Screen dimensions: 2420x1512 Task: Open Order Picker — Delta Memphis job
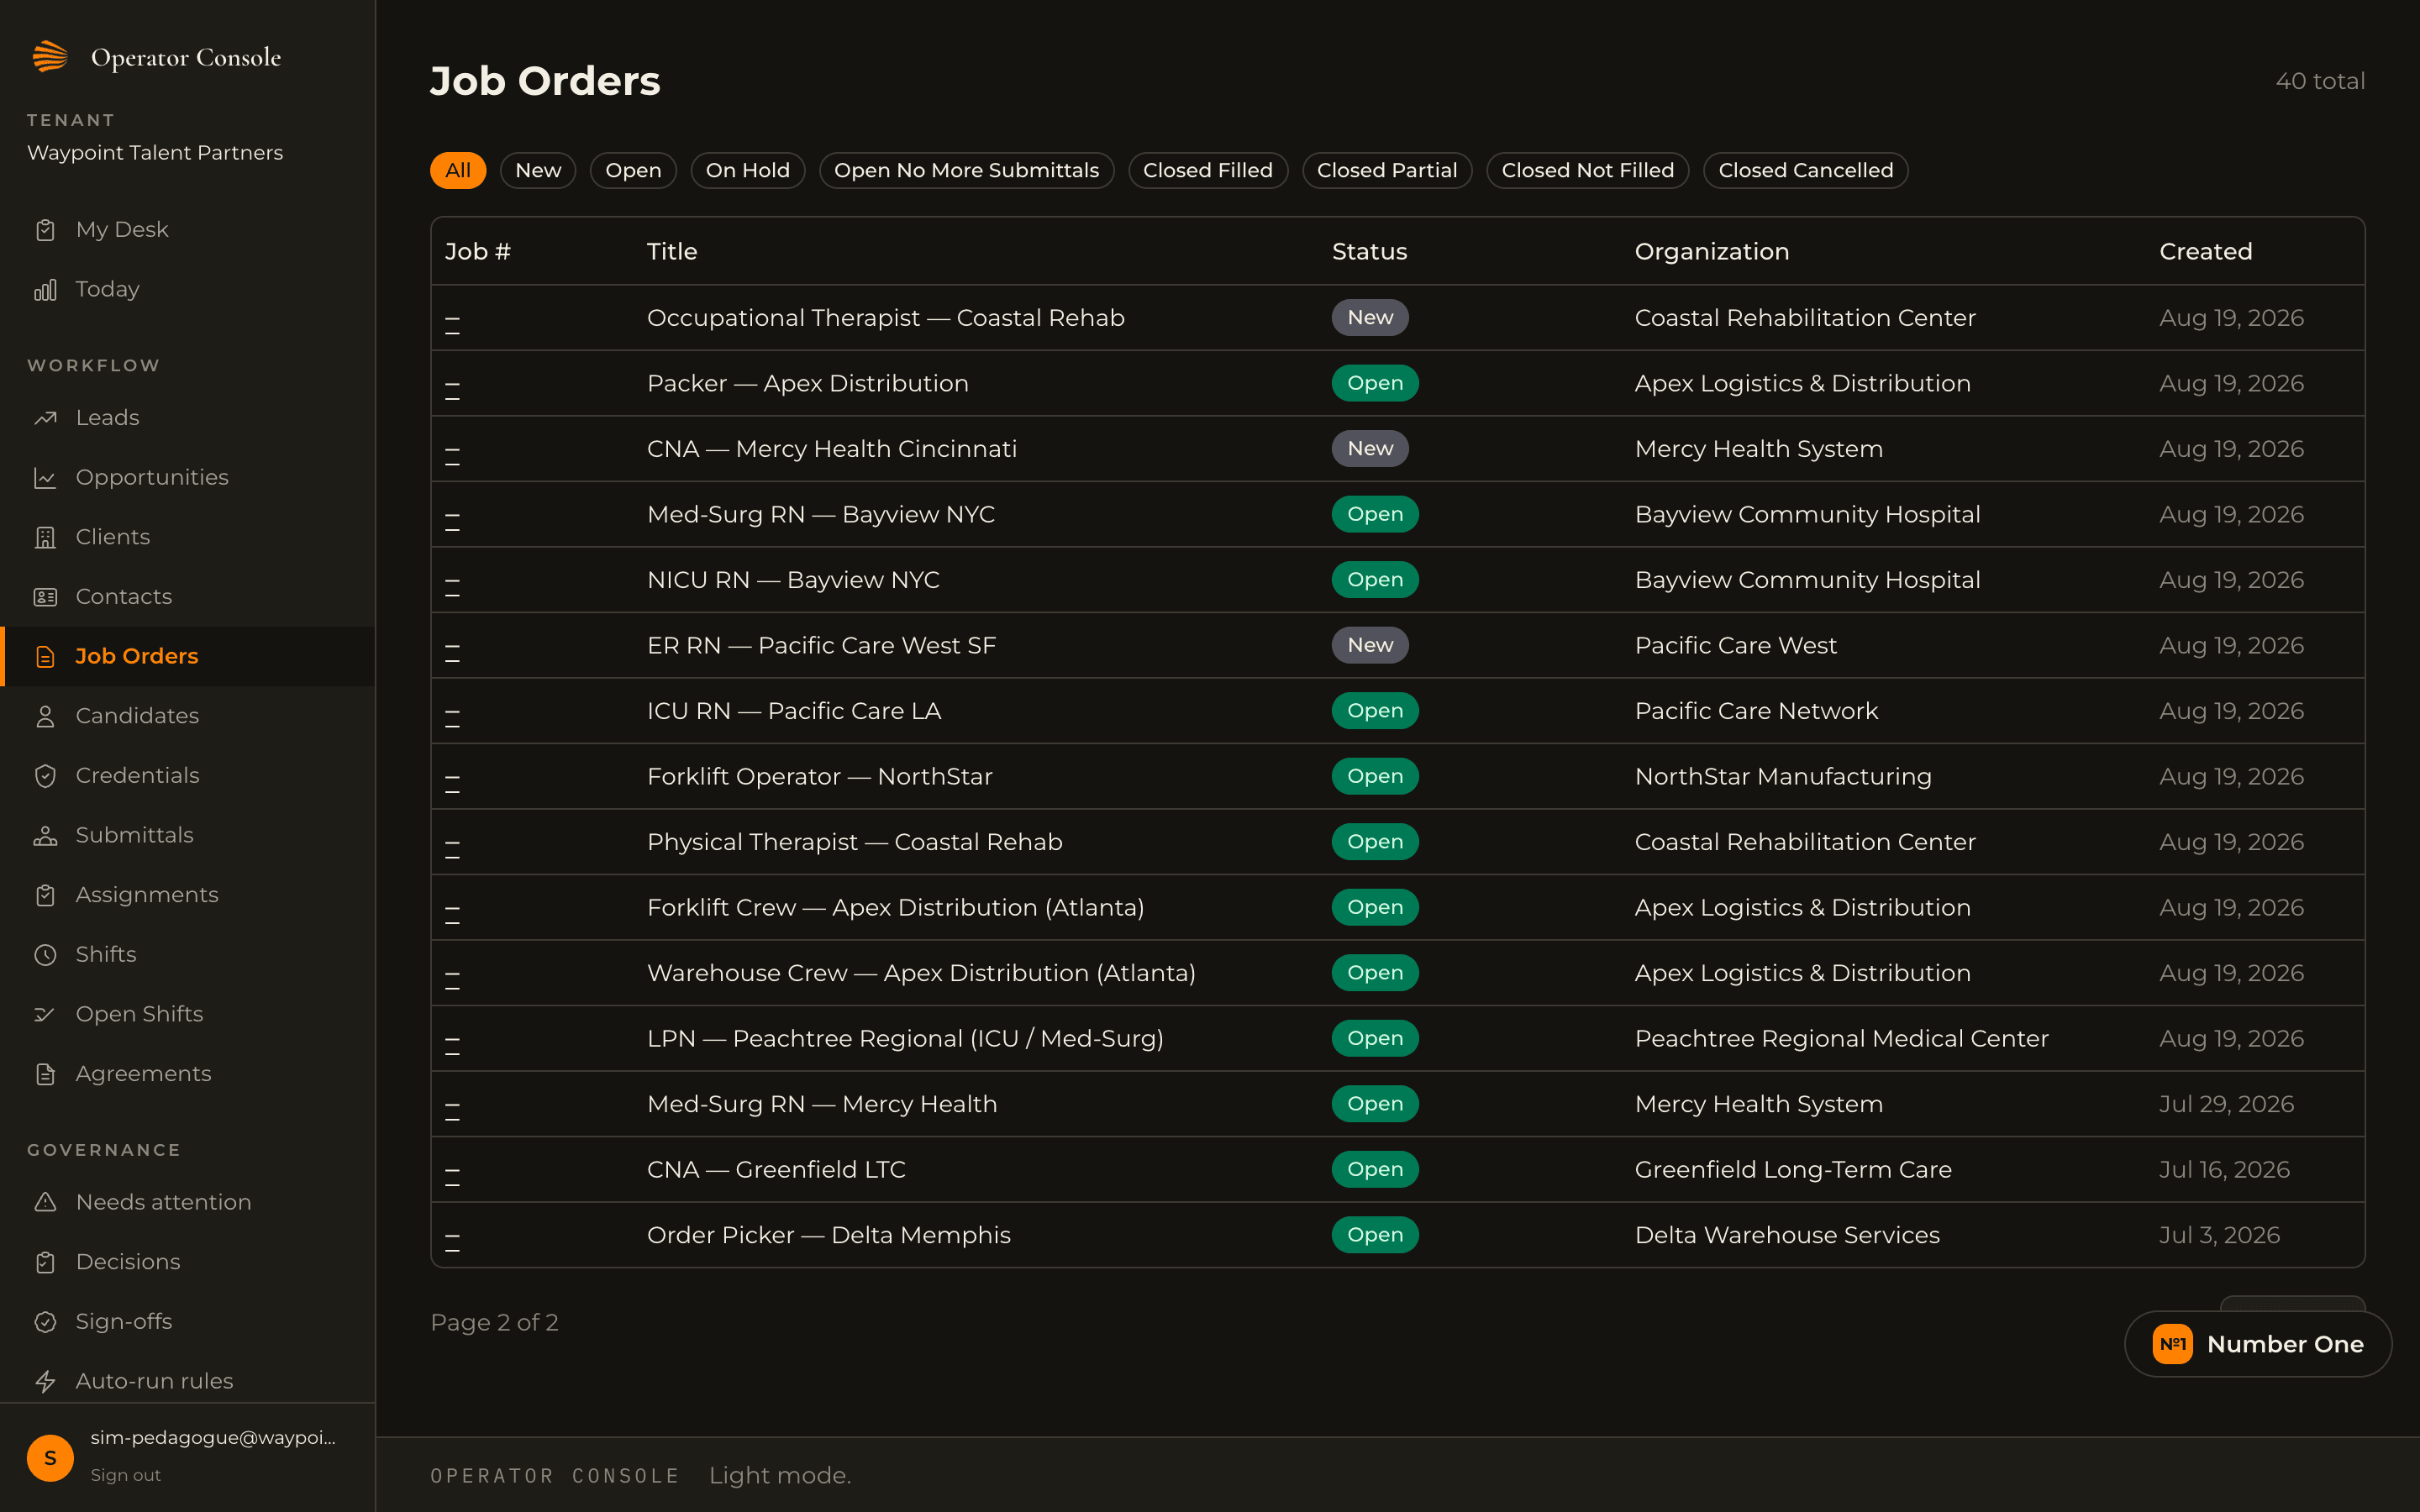coord(829,1235)
